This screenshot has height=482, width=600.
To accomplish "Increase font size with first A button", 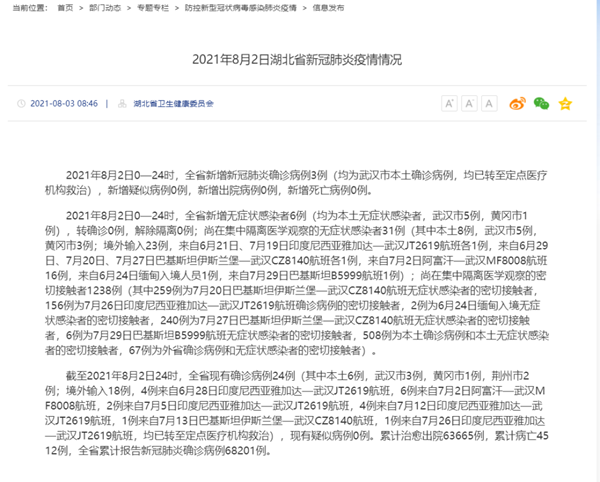I will coord(449,103).
